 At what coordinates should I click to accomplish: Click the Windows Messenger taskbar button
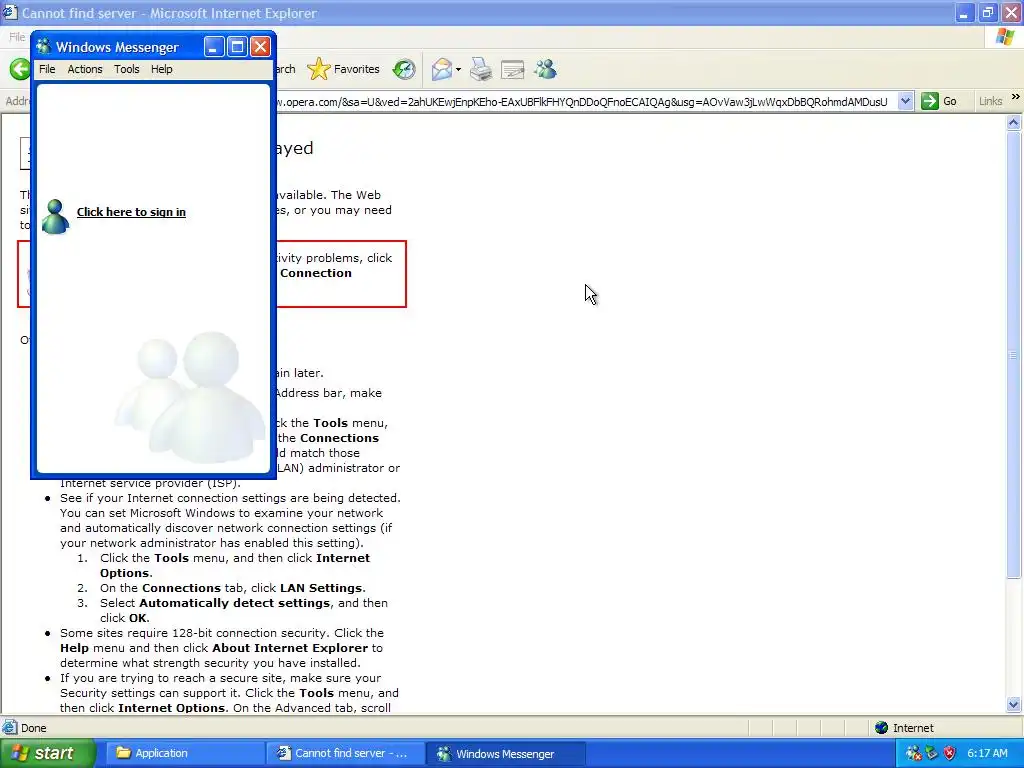click(506, 753)
